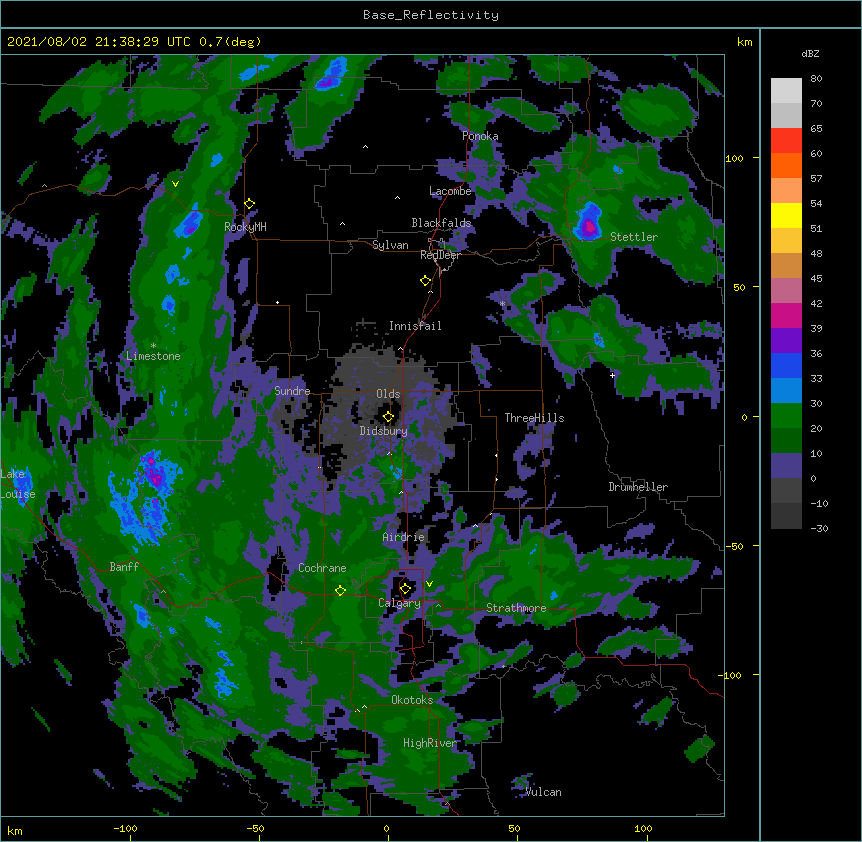The image size is (862, 842).
Task: Select the yellow diamond marker south of RedDeer
Action: (426, 281)
